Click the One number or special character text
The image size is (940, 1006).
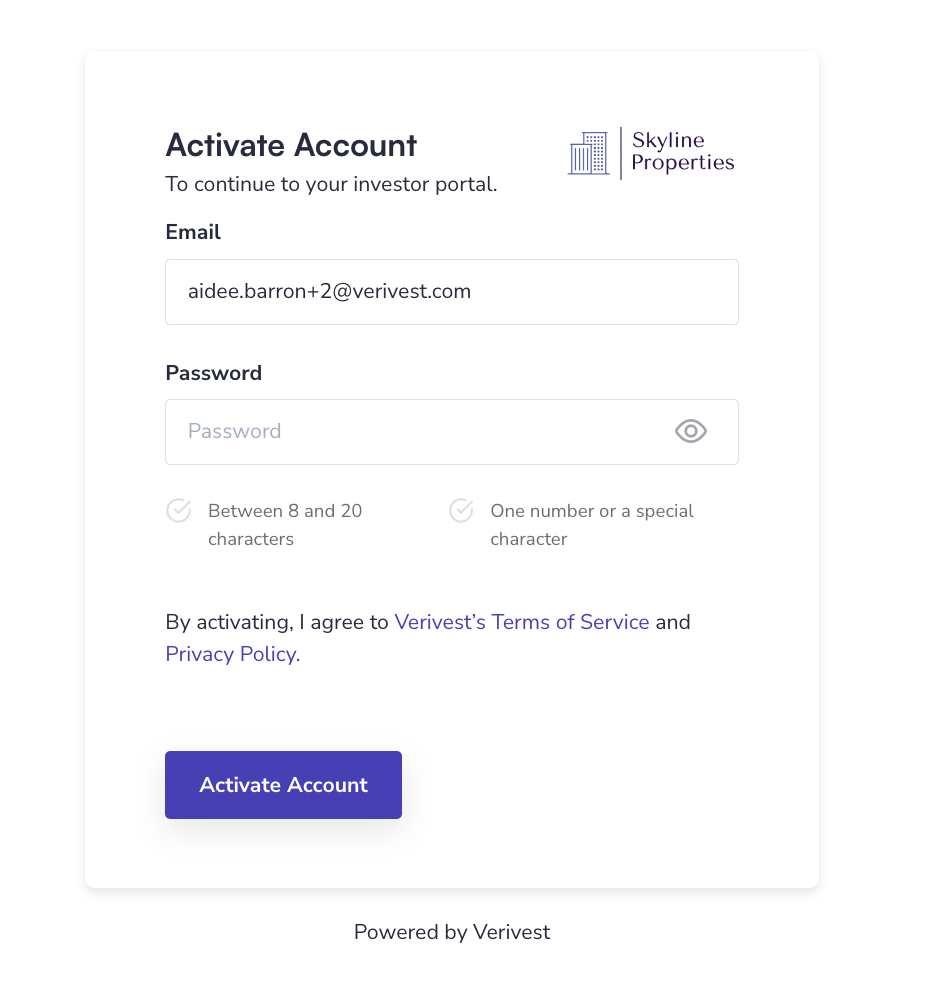pyautogui.click(x=592, y=525)
